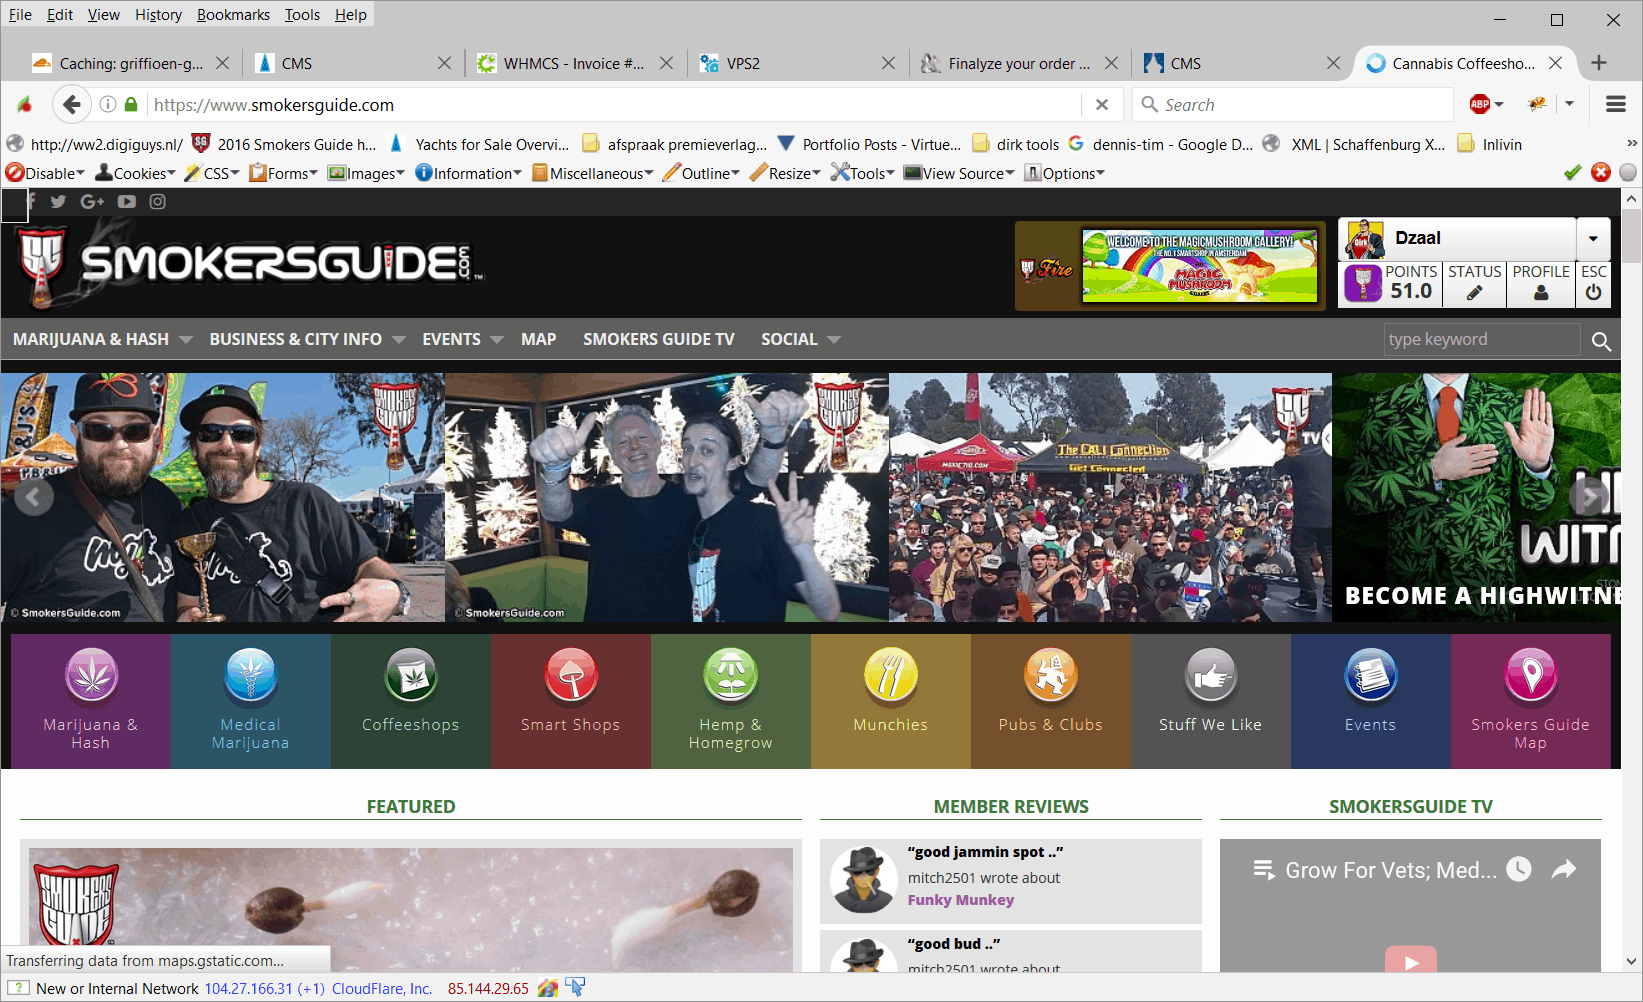Open the Events category icon
This screenshot has height=1002, width=1643.
pyautogui.click(x=1371, y=676)
